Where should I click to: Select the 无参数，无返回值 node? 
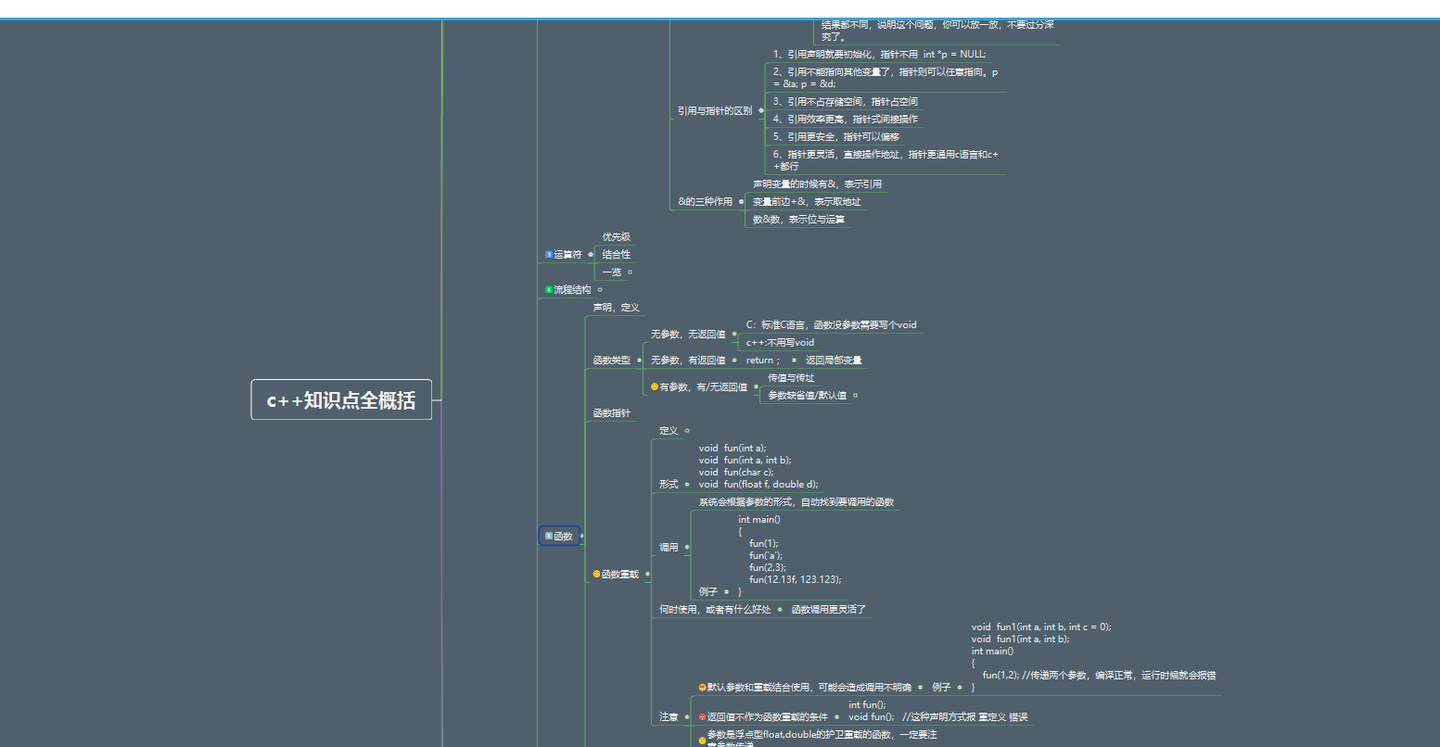tap(688, 334)
